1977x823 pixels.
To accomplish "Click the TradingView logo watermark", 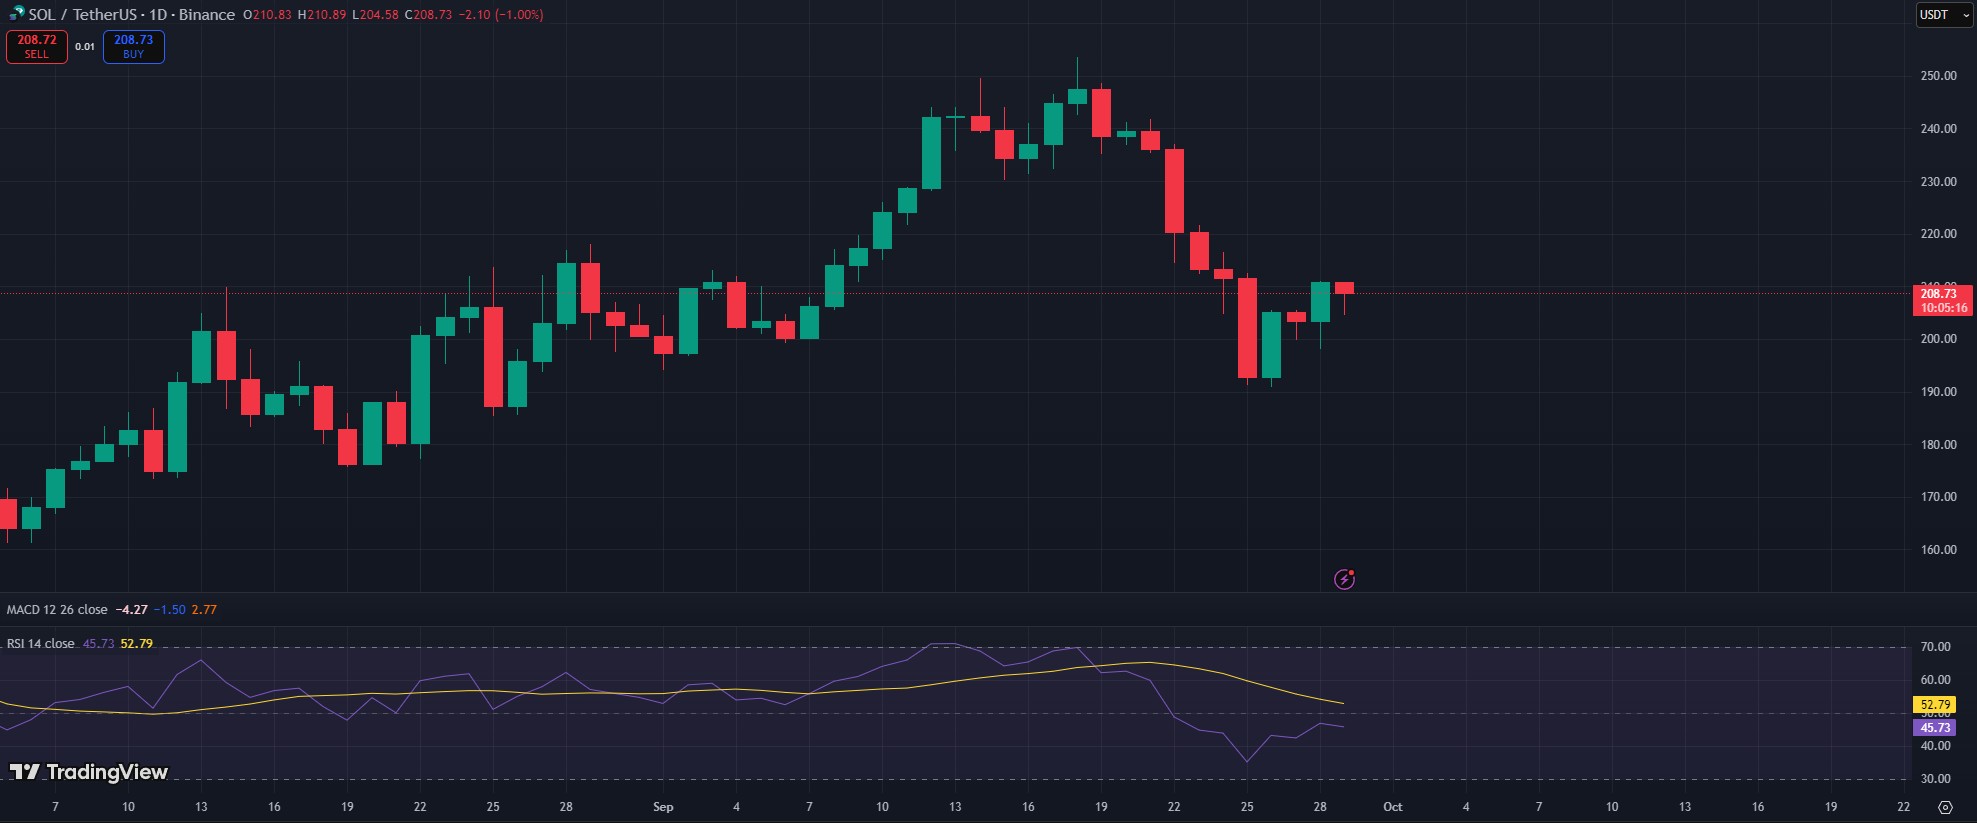I will (88, 772).
